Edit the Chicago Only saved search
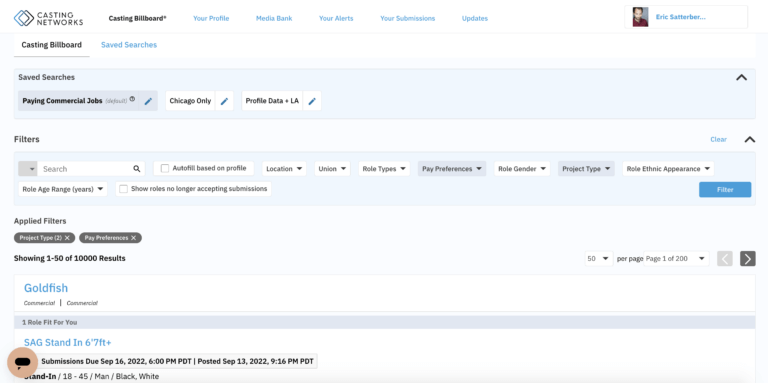The image size is (768, 383). coord(224,101)
